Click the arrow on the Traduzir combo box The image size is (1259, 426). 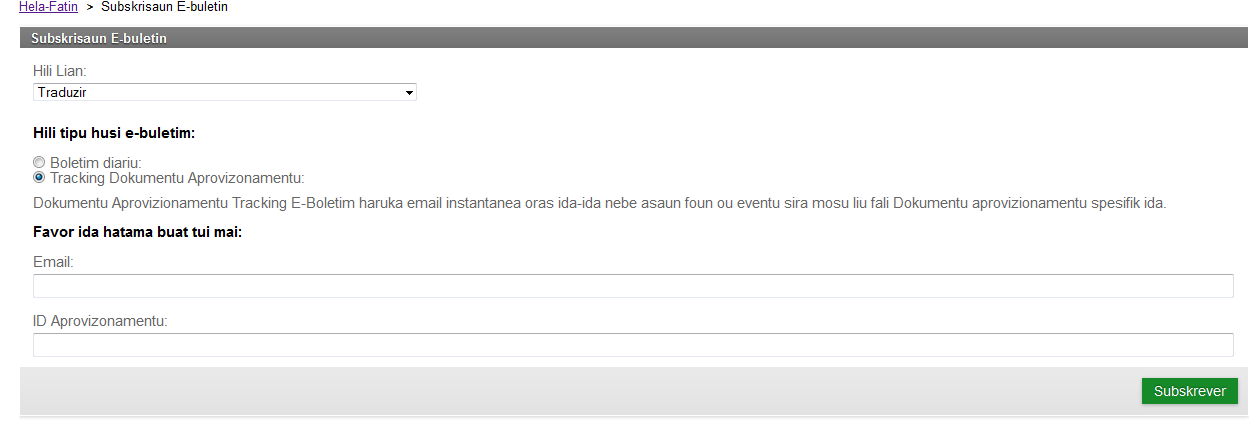(x=409, y=93)
